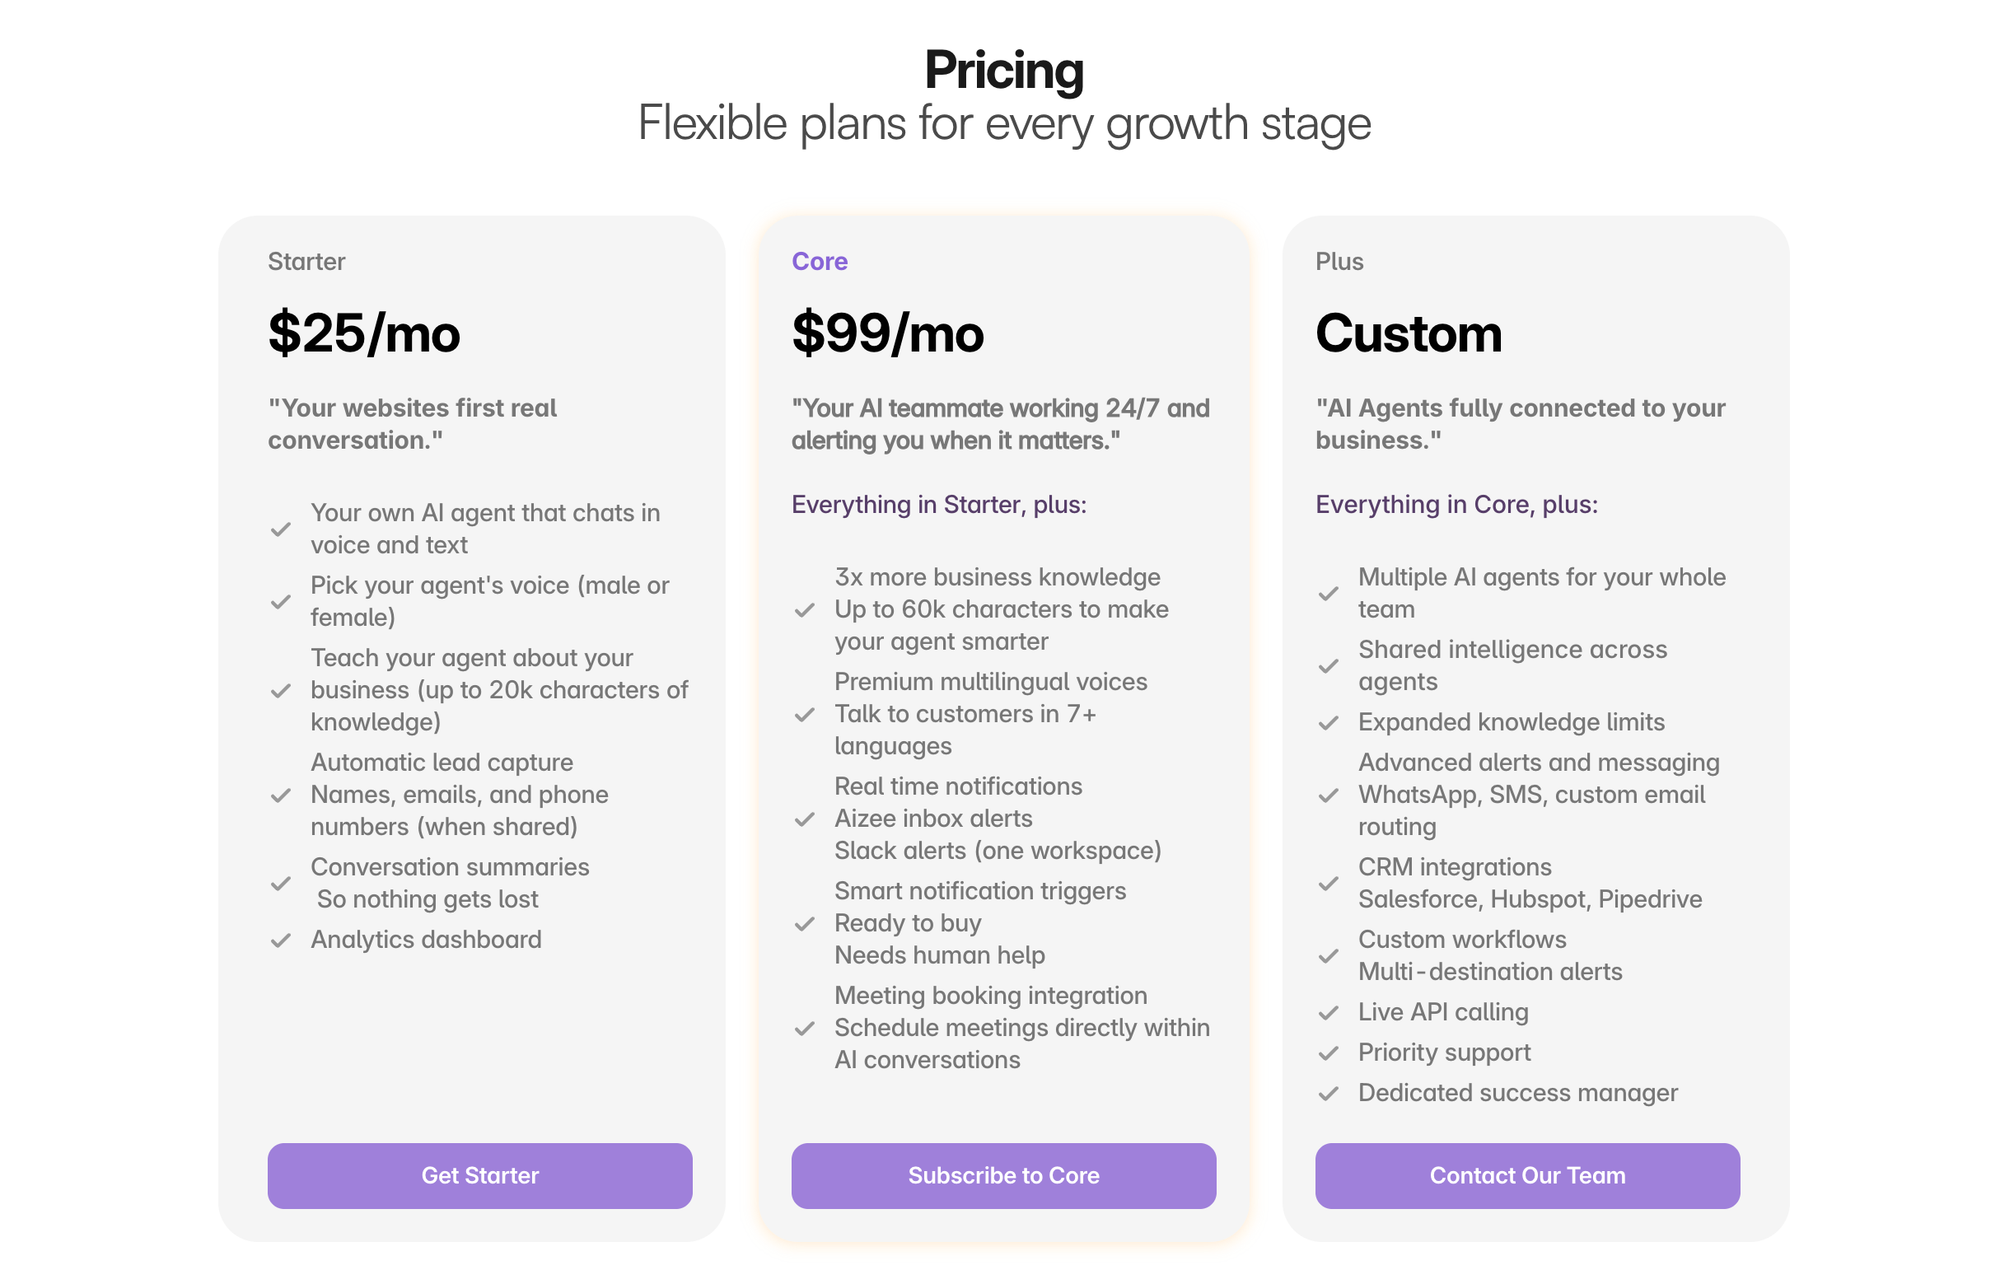Click checkmark next to Premium multilingual voices

[x=804, y=714]
